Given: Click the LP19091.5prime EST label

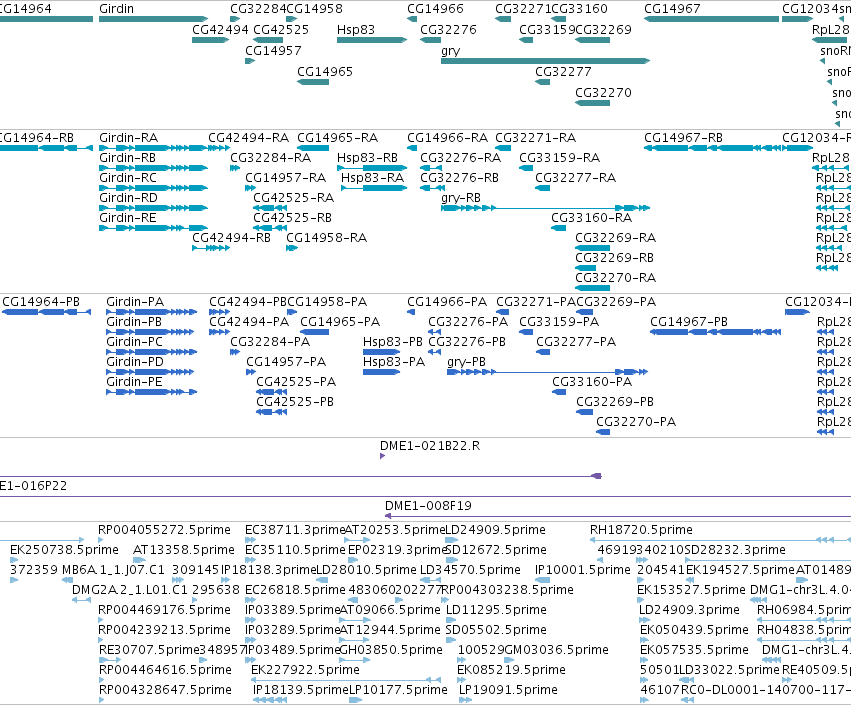Looking at the screenshot, I should tap(509, 690).
